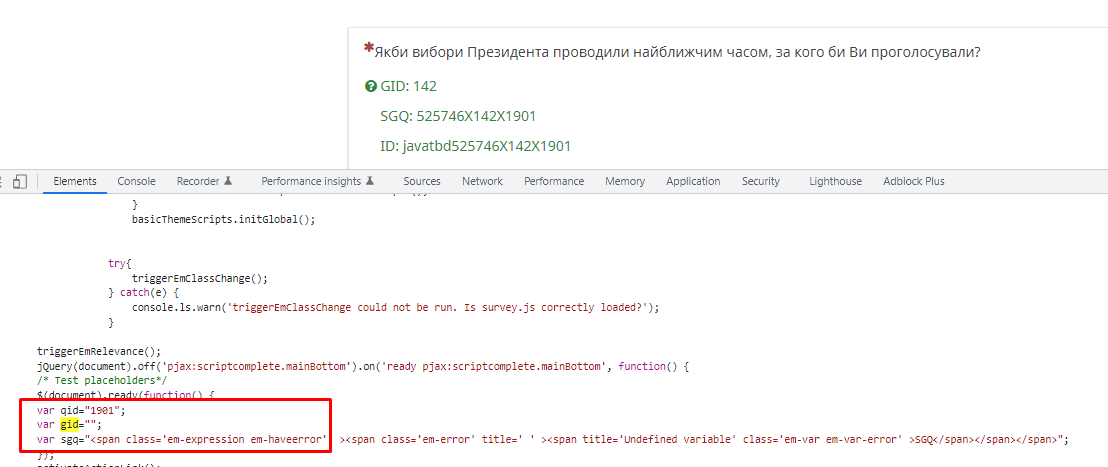Open the Sources panel tab
This screenshot has height=467, width=1108.
[422, 181]
